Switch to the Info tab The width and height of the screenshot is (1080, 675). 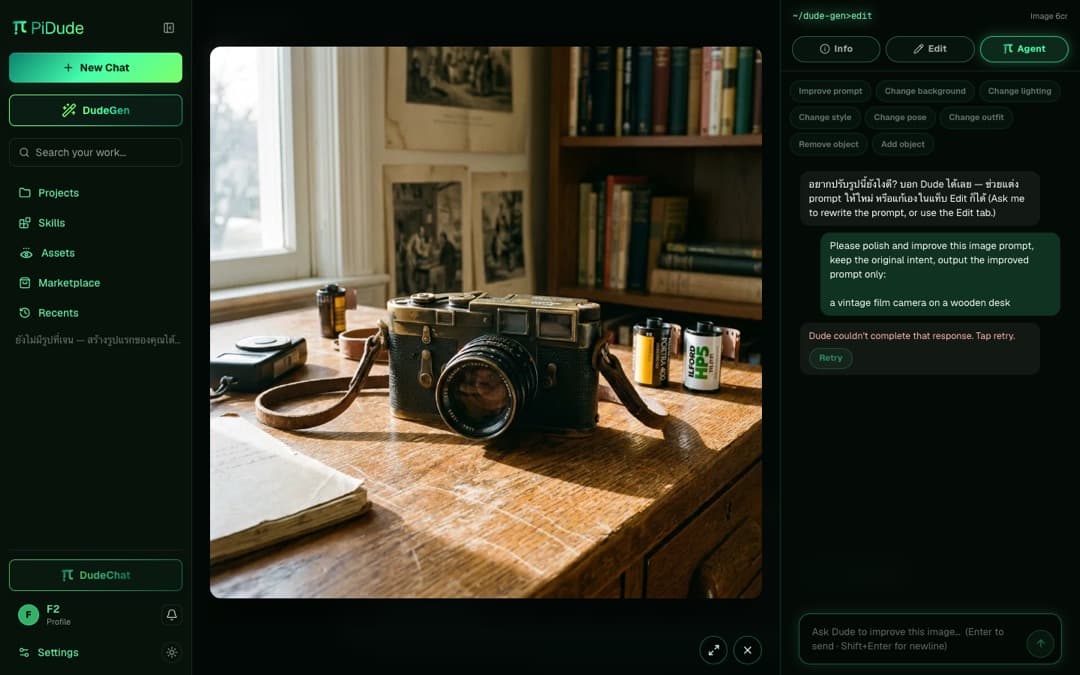[836, 49]
